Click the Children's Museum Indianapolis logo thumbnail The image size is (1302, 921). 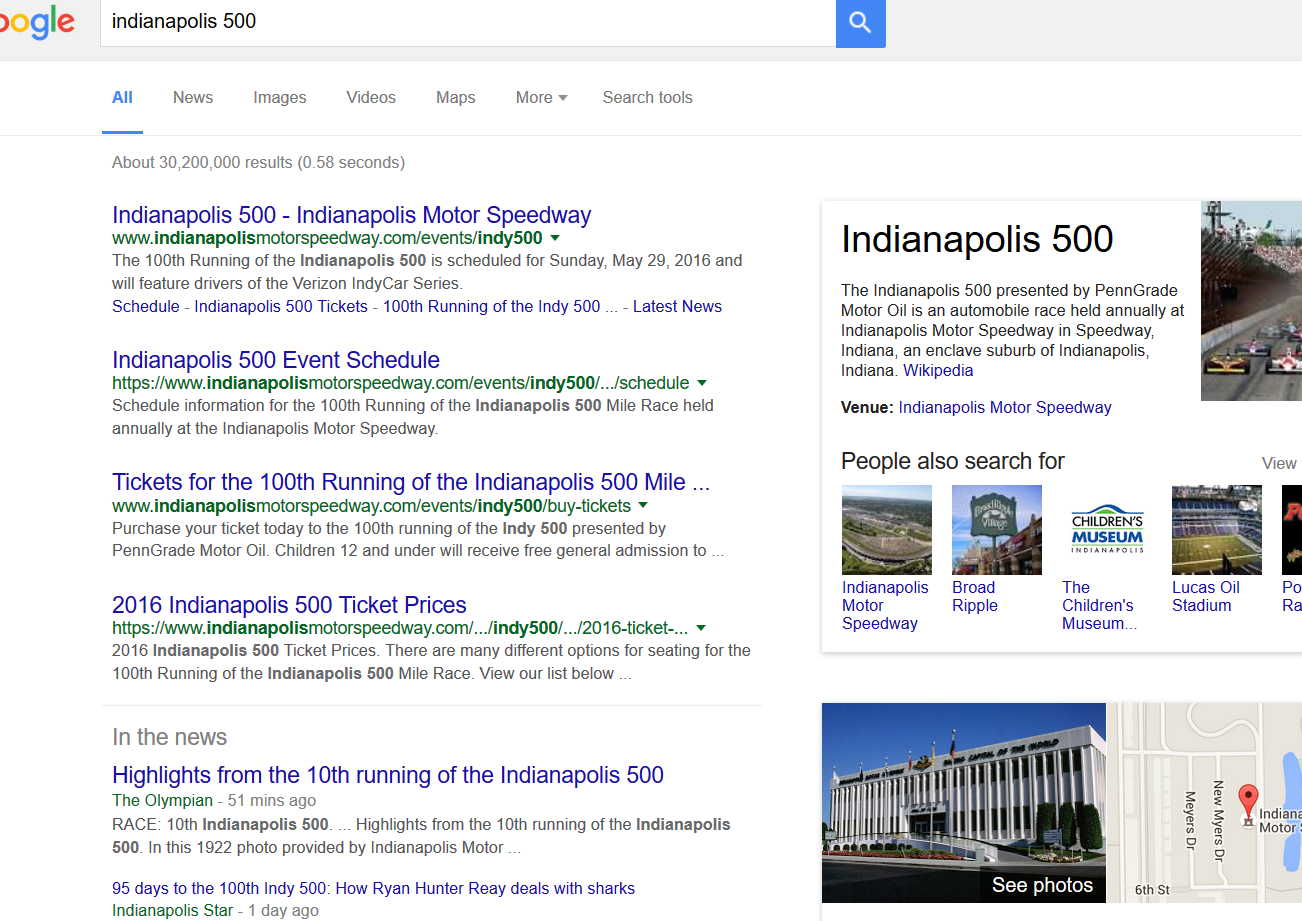(1107, 530)
